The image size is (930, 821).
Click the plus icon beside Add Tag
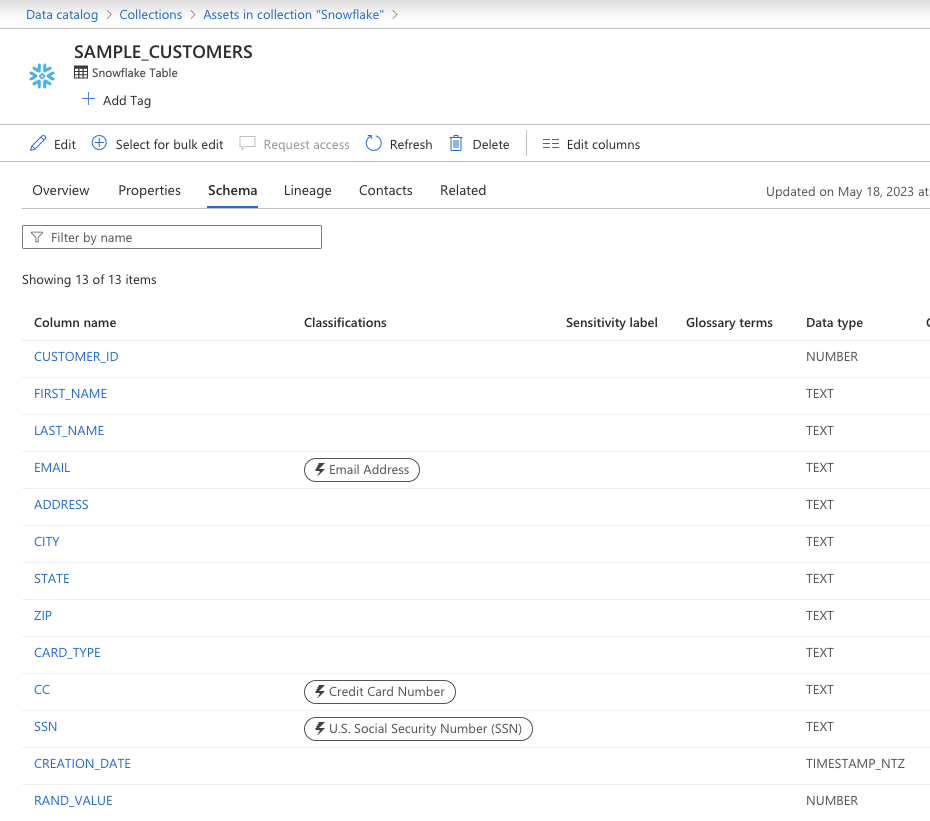[x=88, y=100]
